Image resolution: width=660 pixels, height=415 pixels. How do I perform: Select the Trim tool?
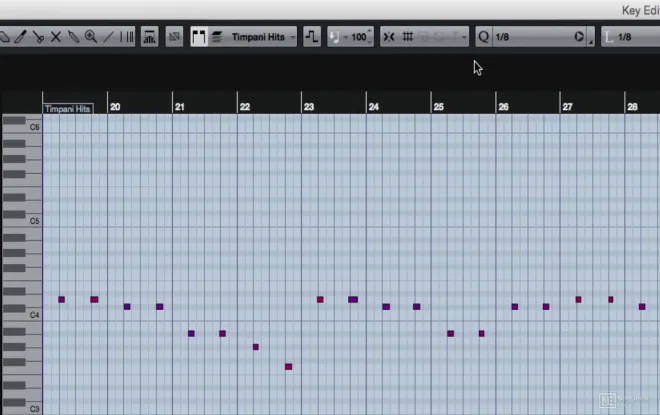(20, 37)
